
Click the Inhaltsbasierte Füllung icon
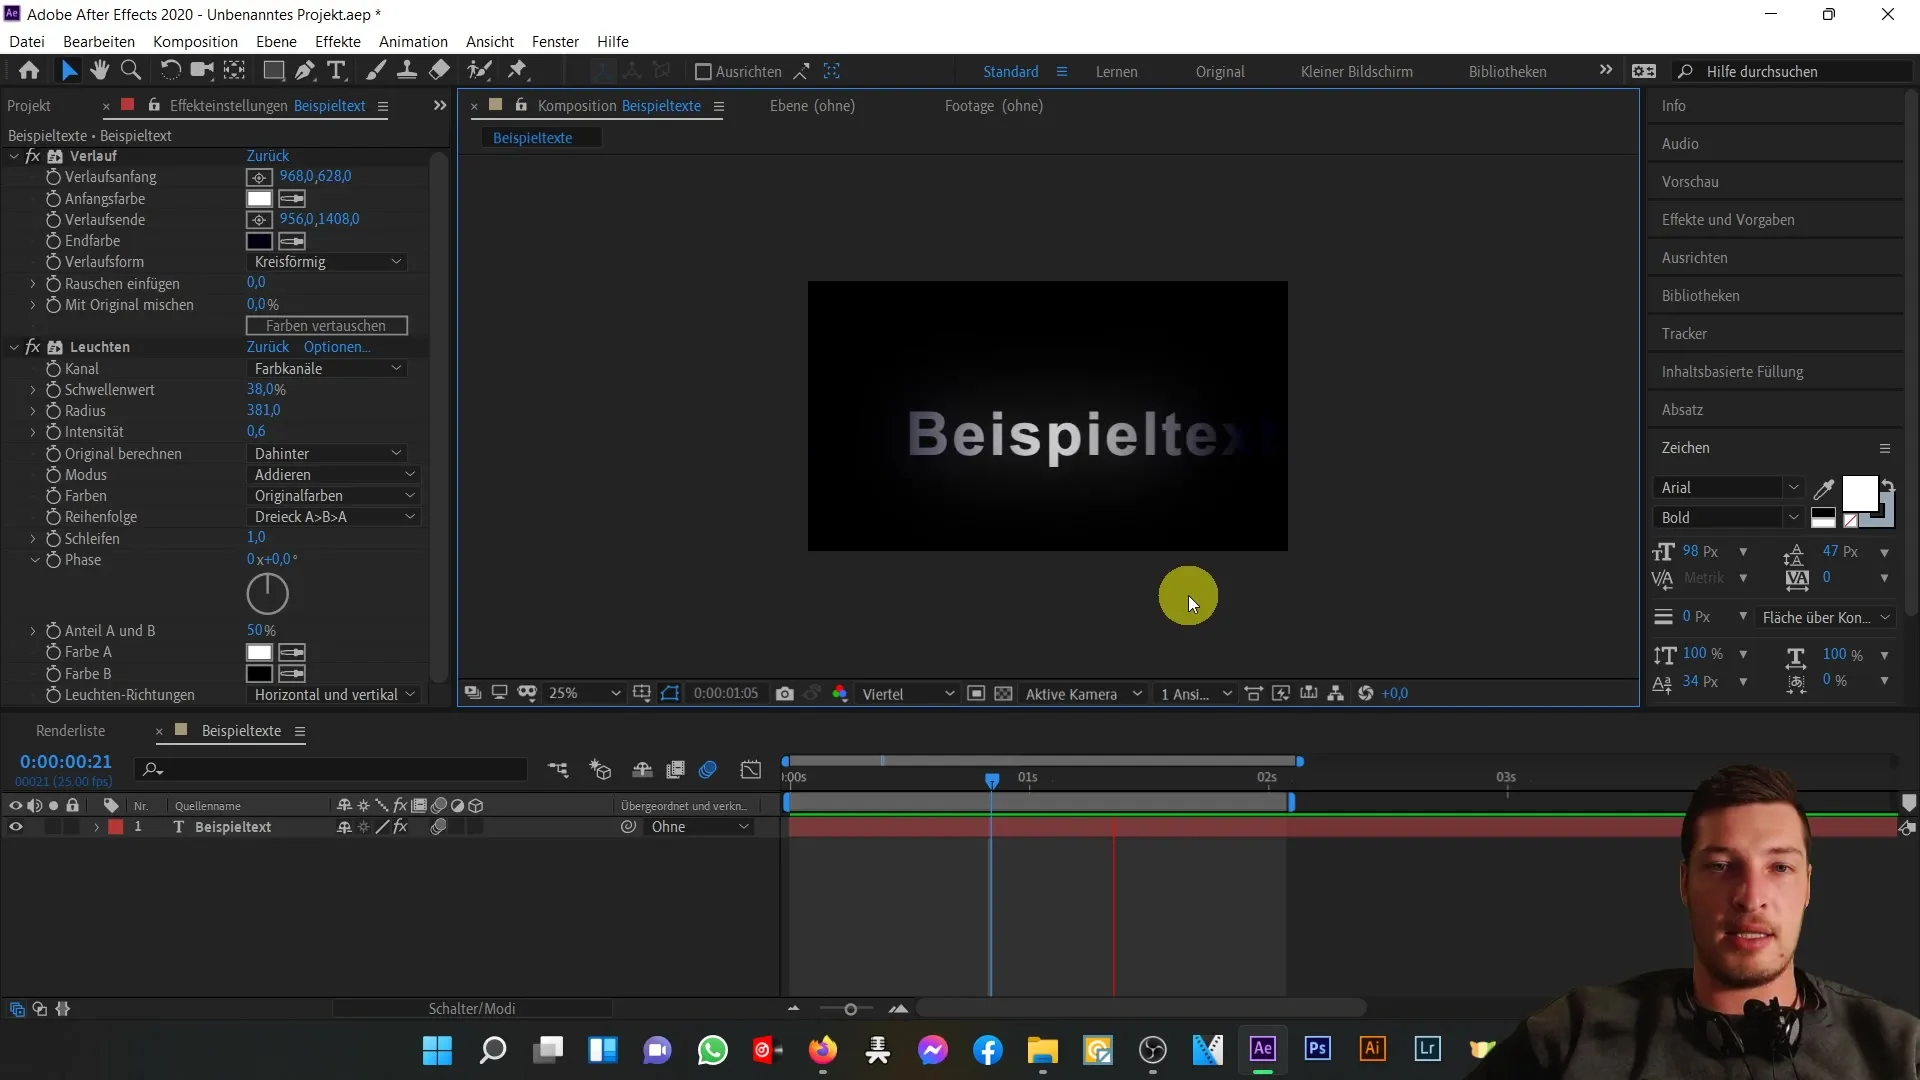pos(1733,371)
